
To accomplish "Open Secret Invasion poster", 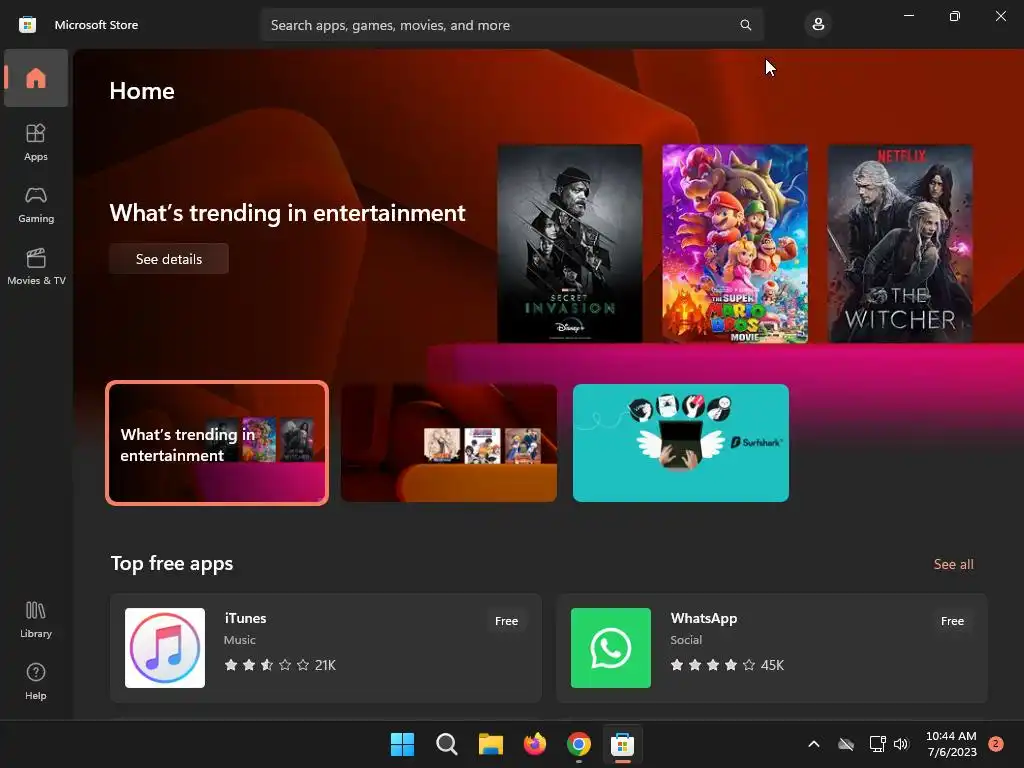I will click(569, 244).
